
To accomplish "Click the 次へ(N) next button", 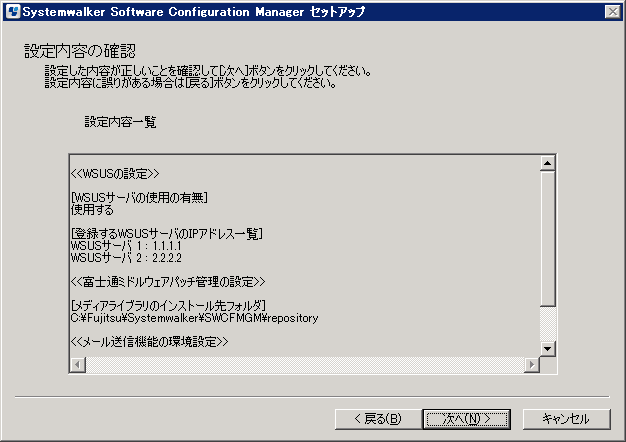I will click(467, 419).
